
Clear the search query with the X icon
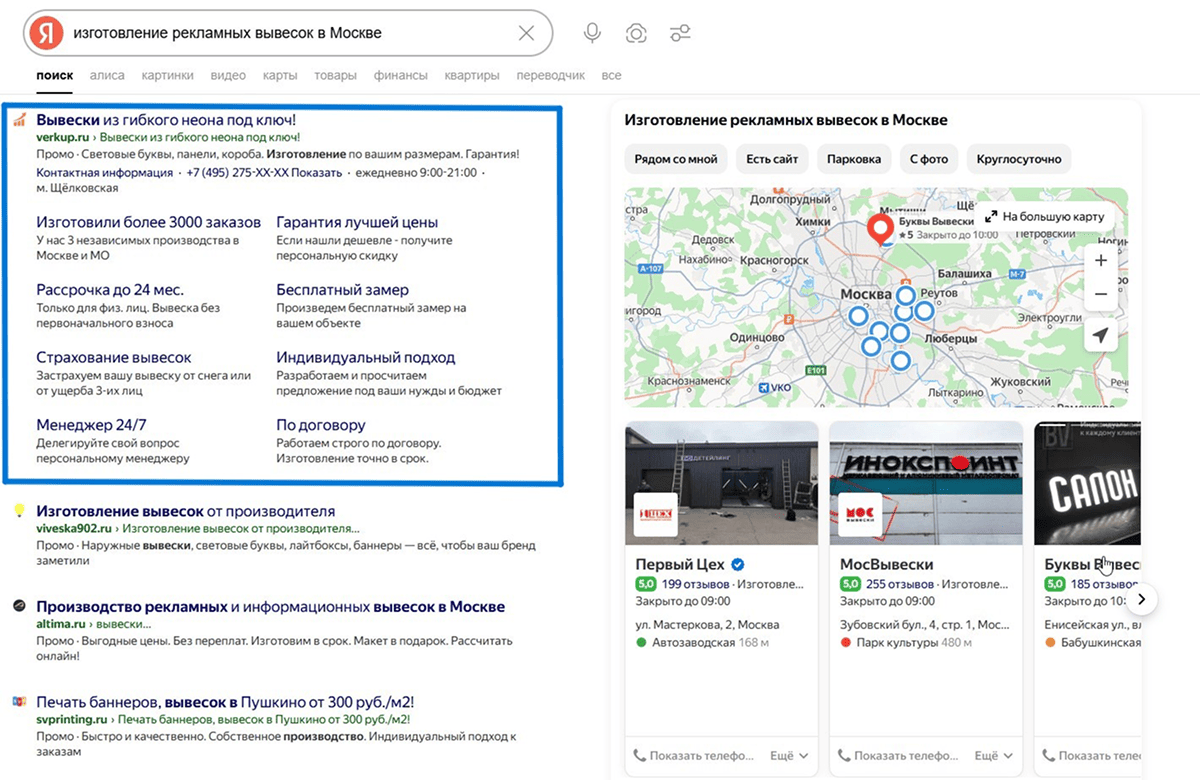pos(527,32)
